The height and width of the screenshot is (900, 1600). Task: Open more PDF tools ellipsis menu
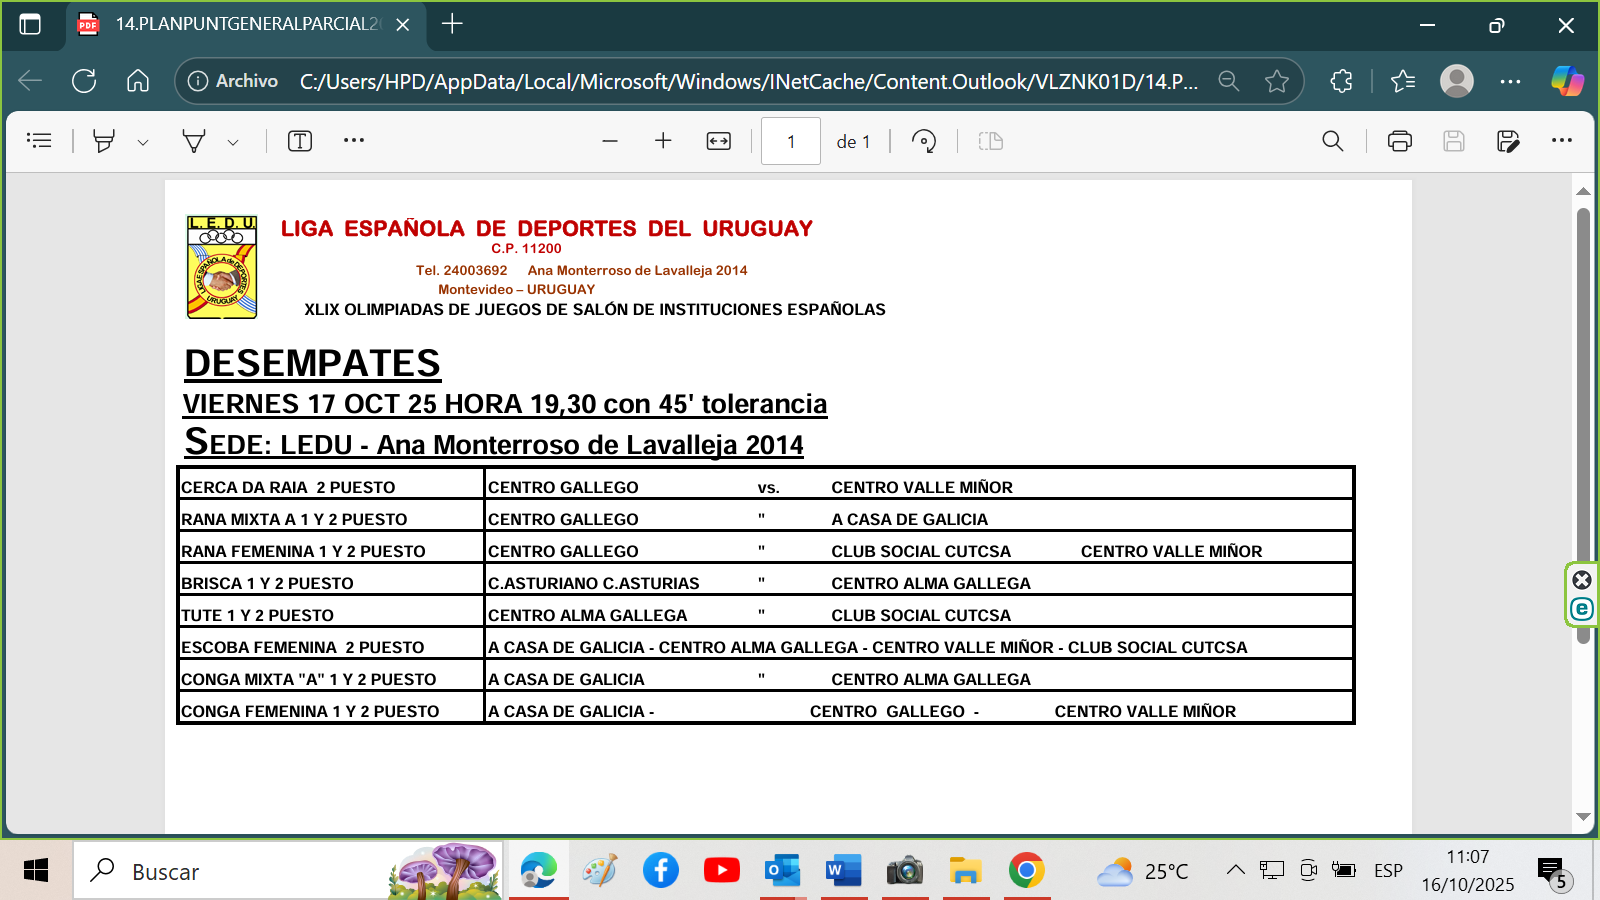[354, 141]
